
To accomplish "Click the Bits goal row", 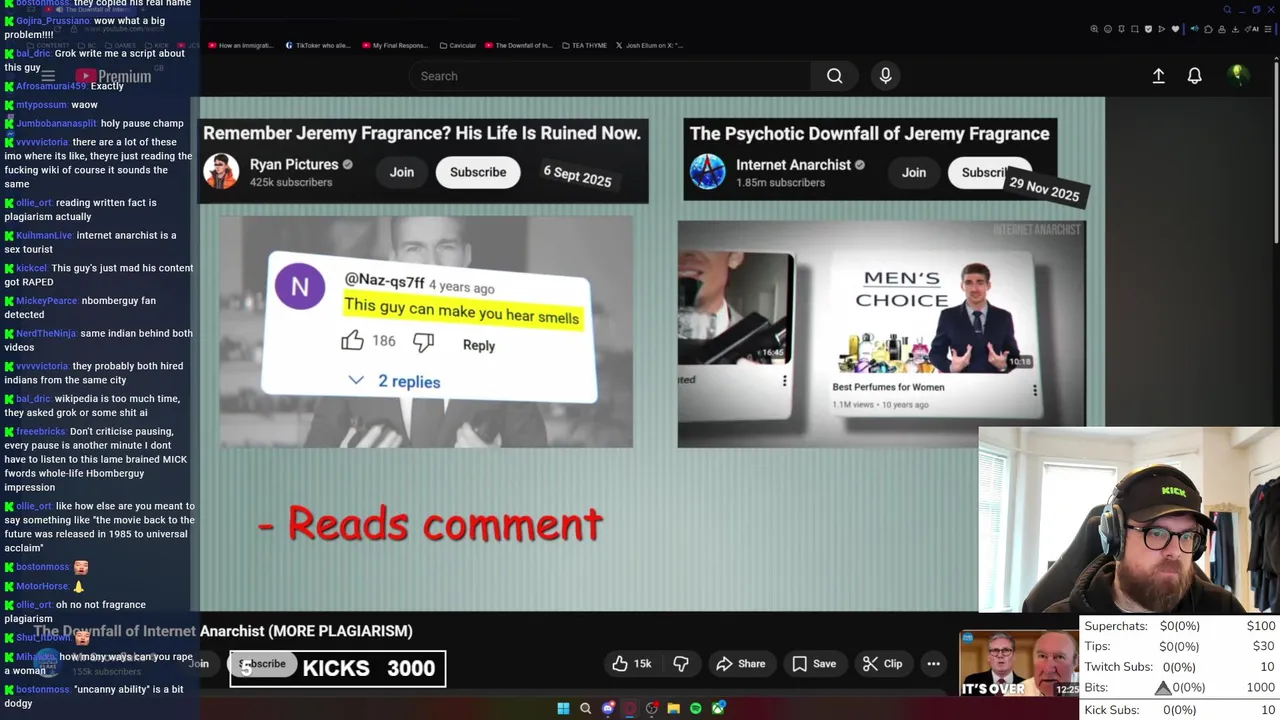I will pyautogui.click(x=1180, y=688).
